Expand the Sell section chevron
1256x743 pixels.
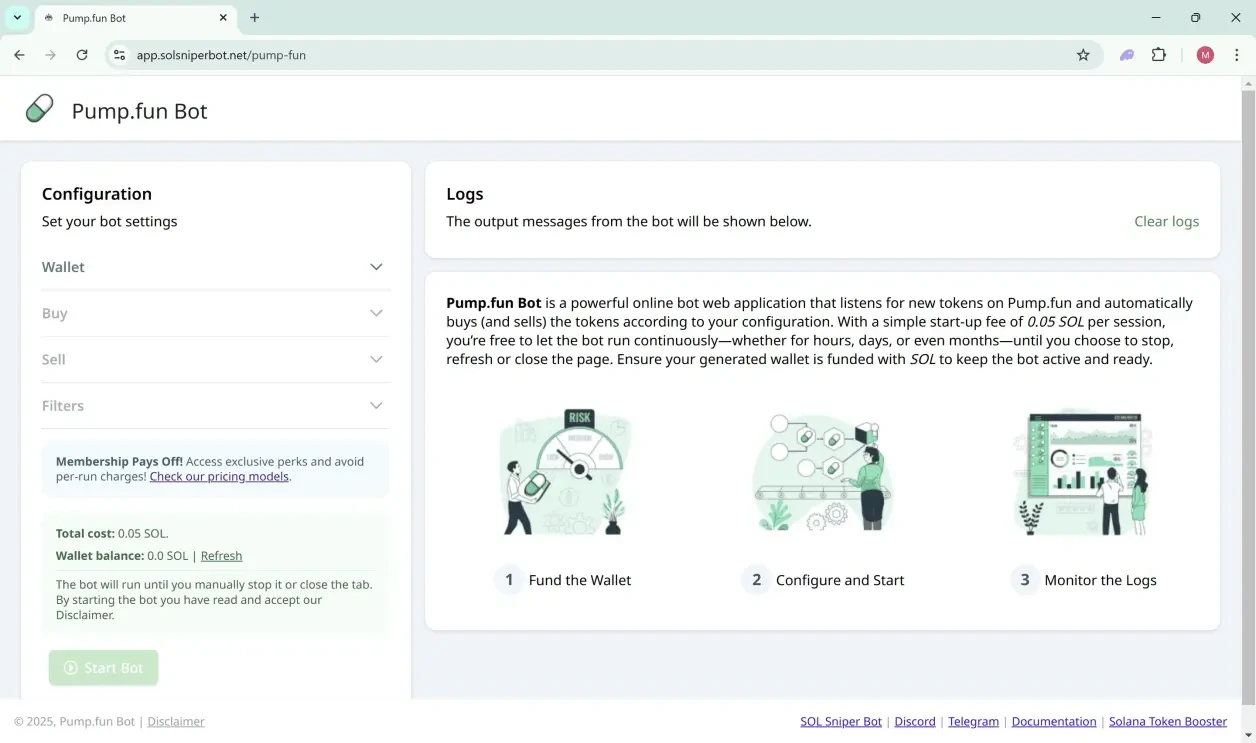point(376,359)
